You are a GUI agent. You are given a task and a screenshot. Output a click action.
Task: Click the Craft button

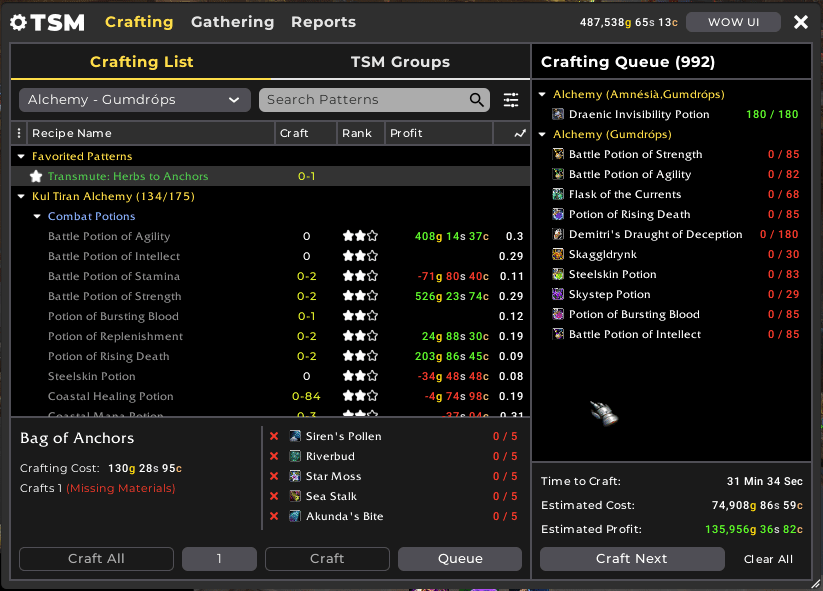pos(327,558)
